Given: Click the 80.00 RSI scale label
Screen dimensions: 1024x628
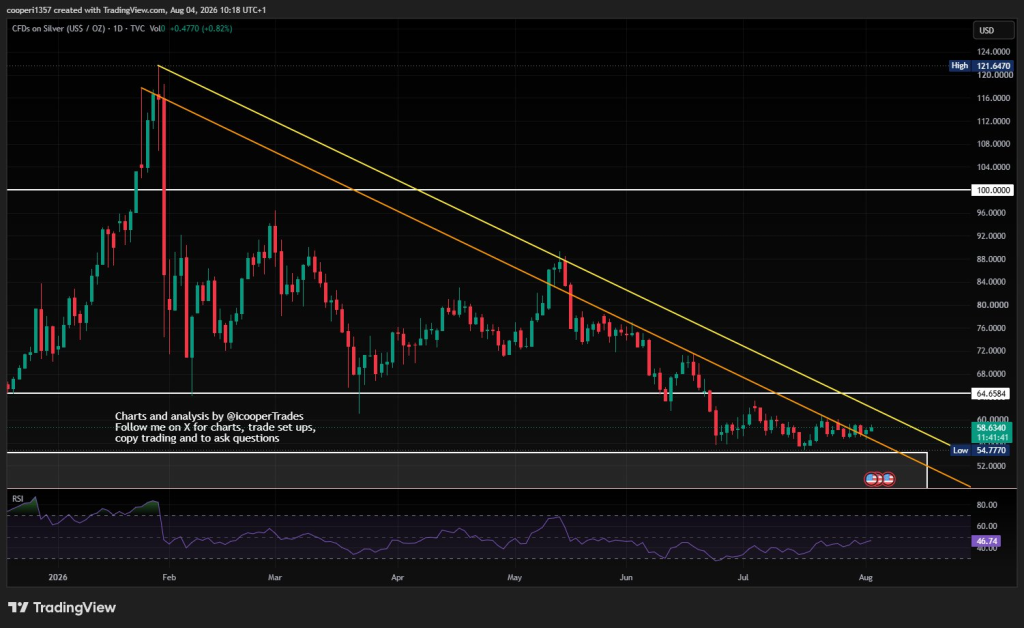Looking at the screenshot, I should 987,505.
